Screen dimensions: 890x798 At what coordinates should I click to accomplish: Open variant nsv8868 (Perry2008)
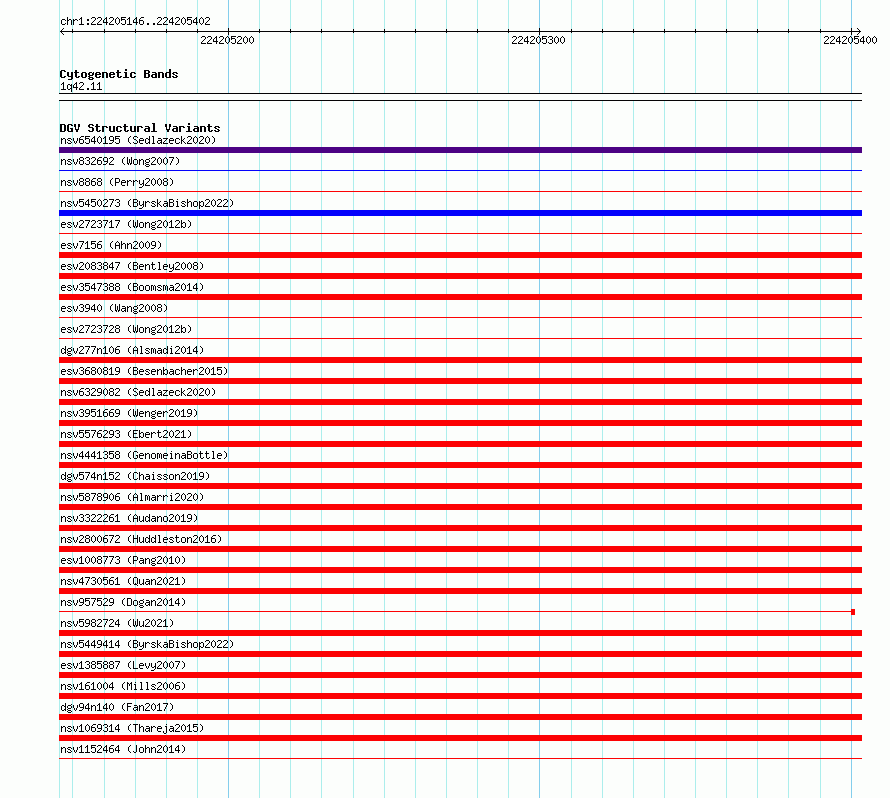(117, 182)
